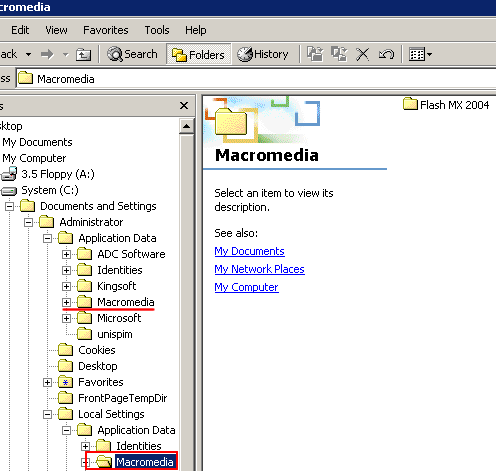The image size is (496, 471).
Task: Expand the Kingsoft folder
Action: (x=66, y=286)
